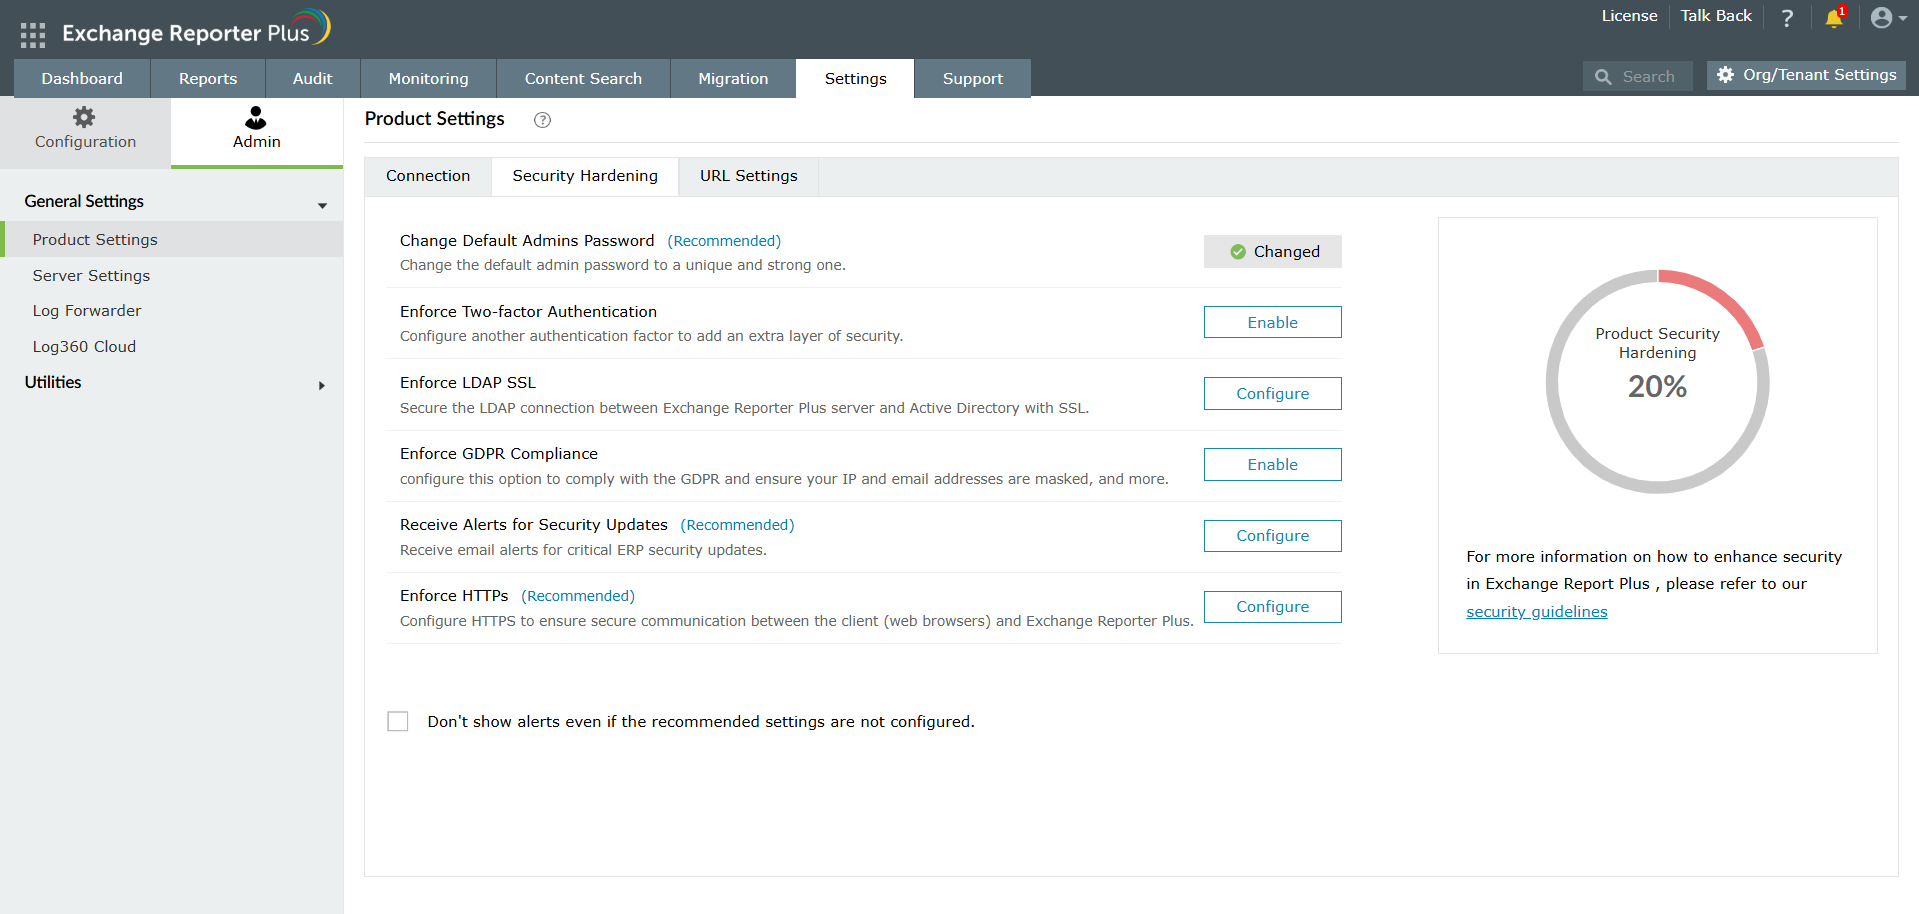Image resolution: width=1919 pixels, height=914 pixels.
Task: Focus the Search input field
Action: tap(1638, 77)
